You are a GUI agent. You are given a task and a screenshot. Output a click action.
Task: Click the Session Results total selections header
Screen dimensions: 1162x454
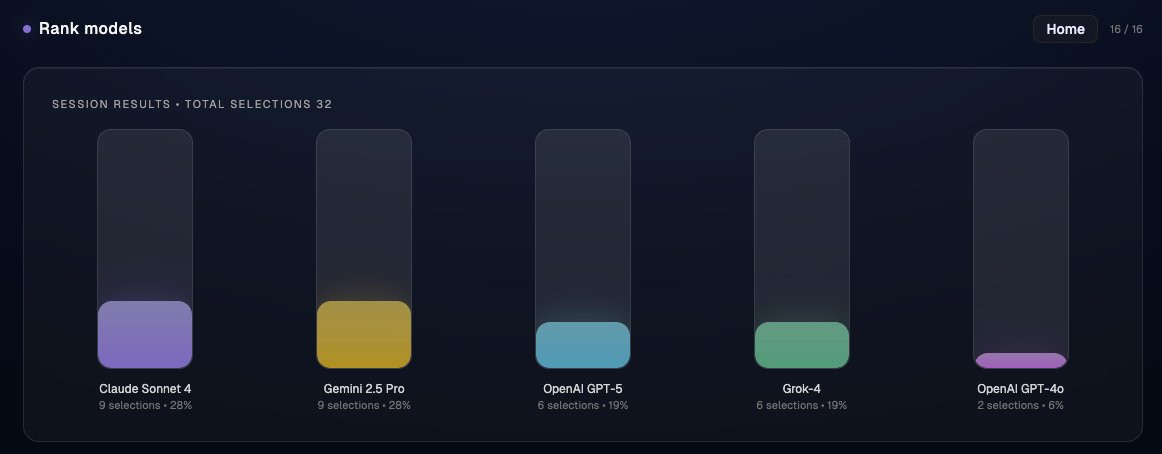point(192,104)
